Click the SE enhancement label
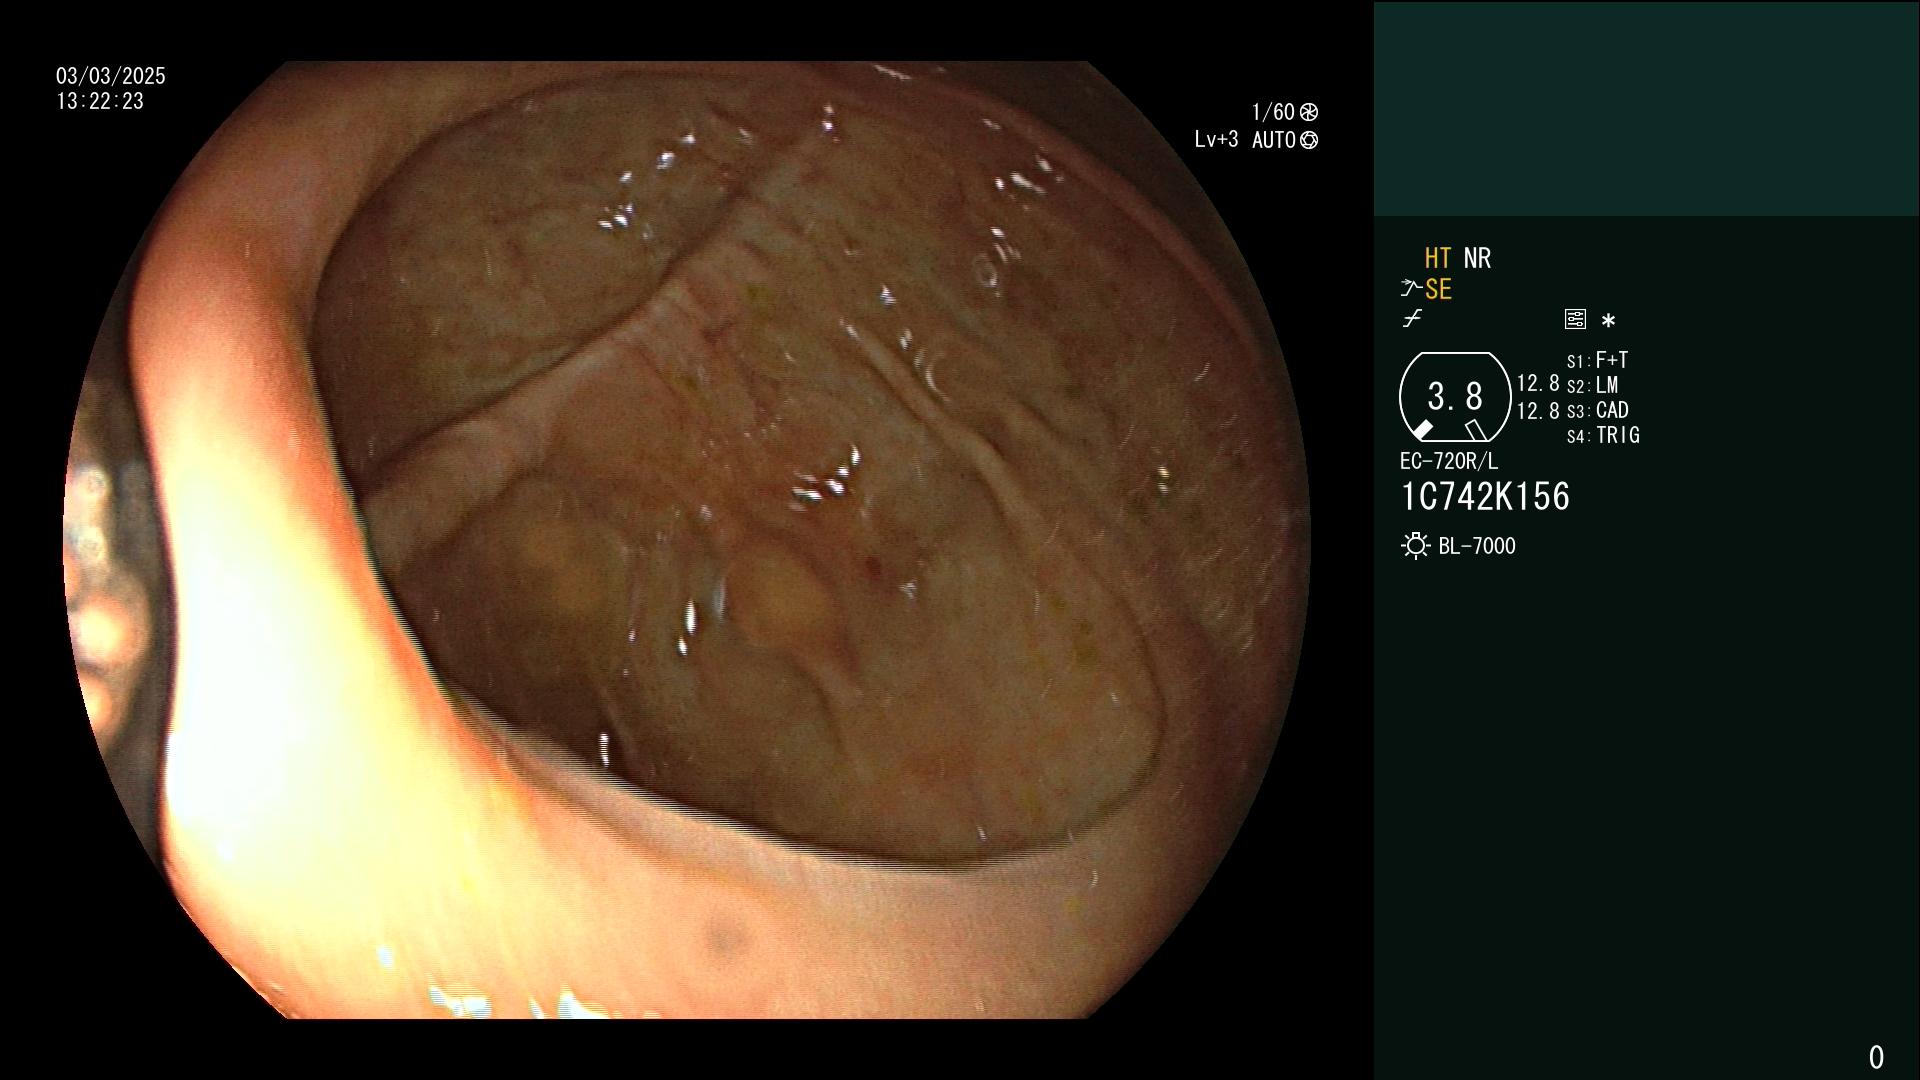This screenshot has height=1080, width=1920. (x=1438, y=290)
